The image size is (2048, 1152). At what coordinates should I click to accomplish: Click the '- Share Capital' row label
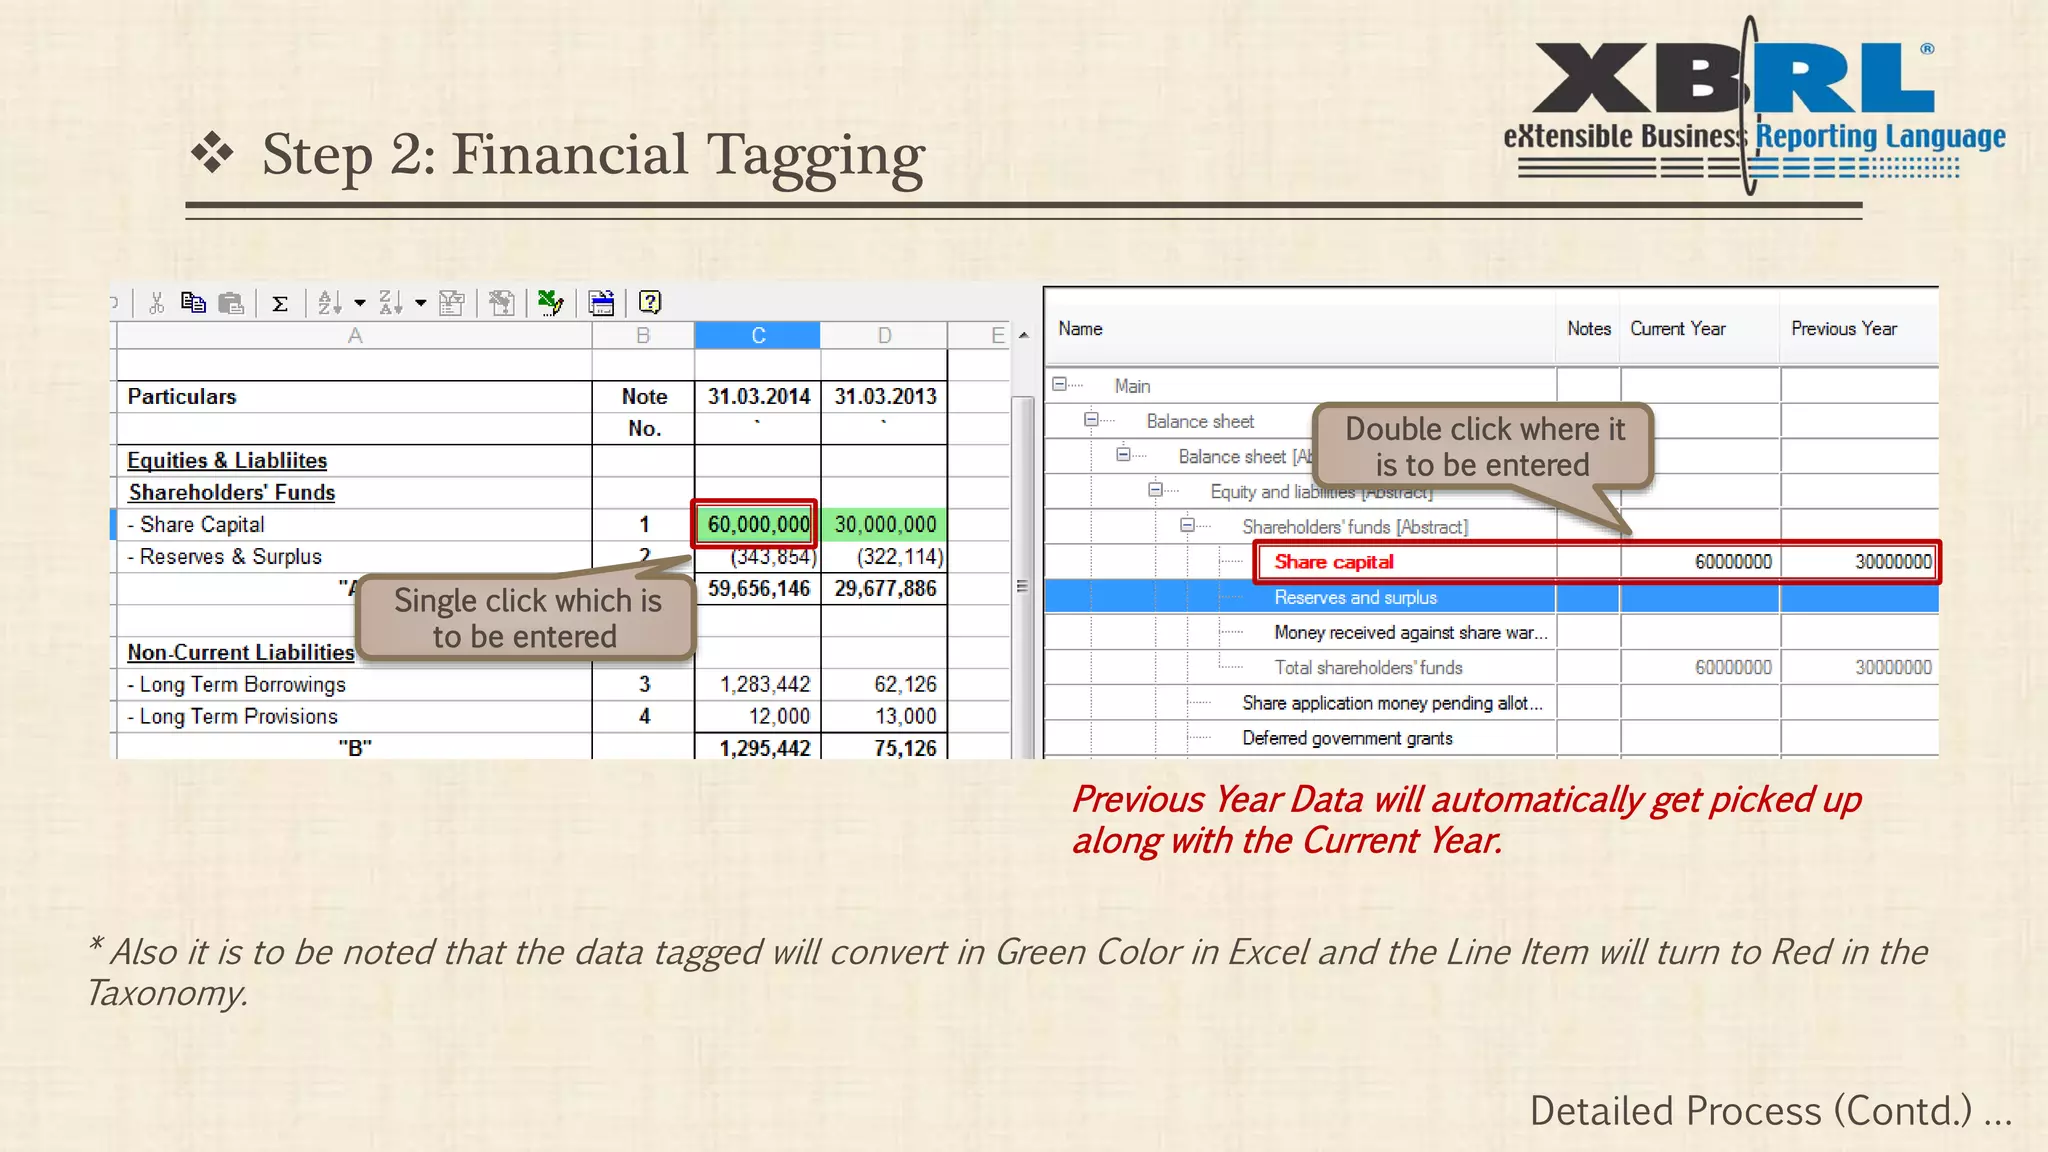click(x=197, y=524)
